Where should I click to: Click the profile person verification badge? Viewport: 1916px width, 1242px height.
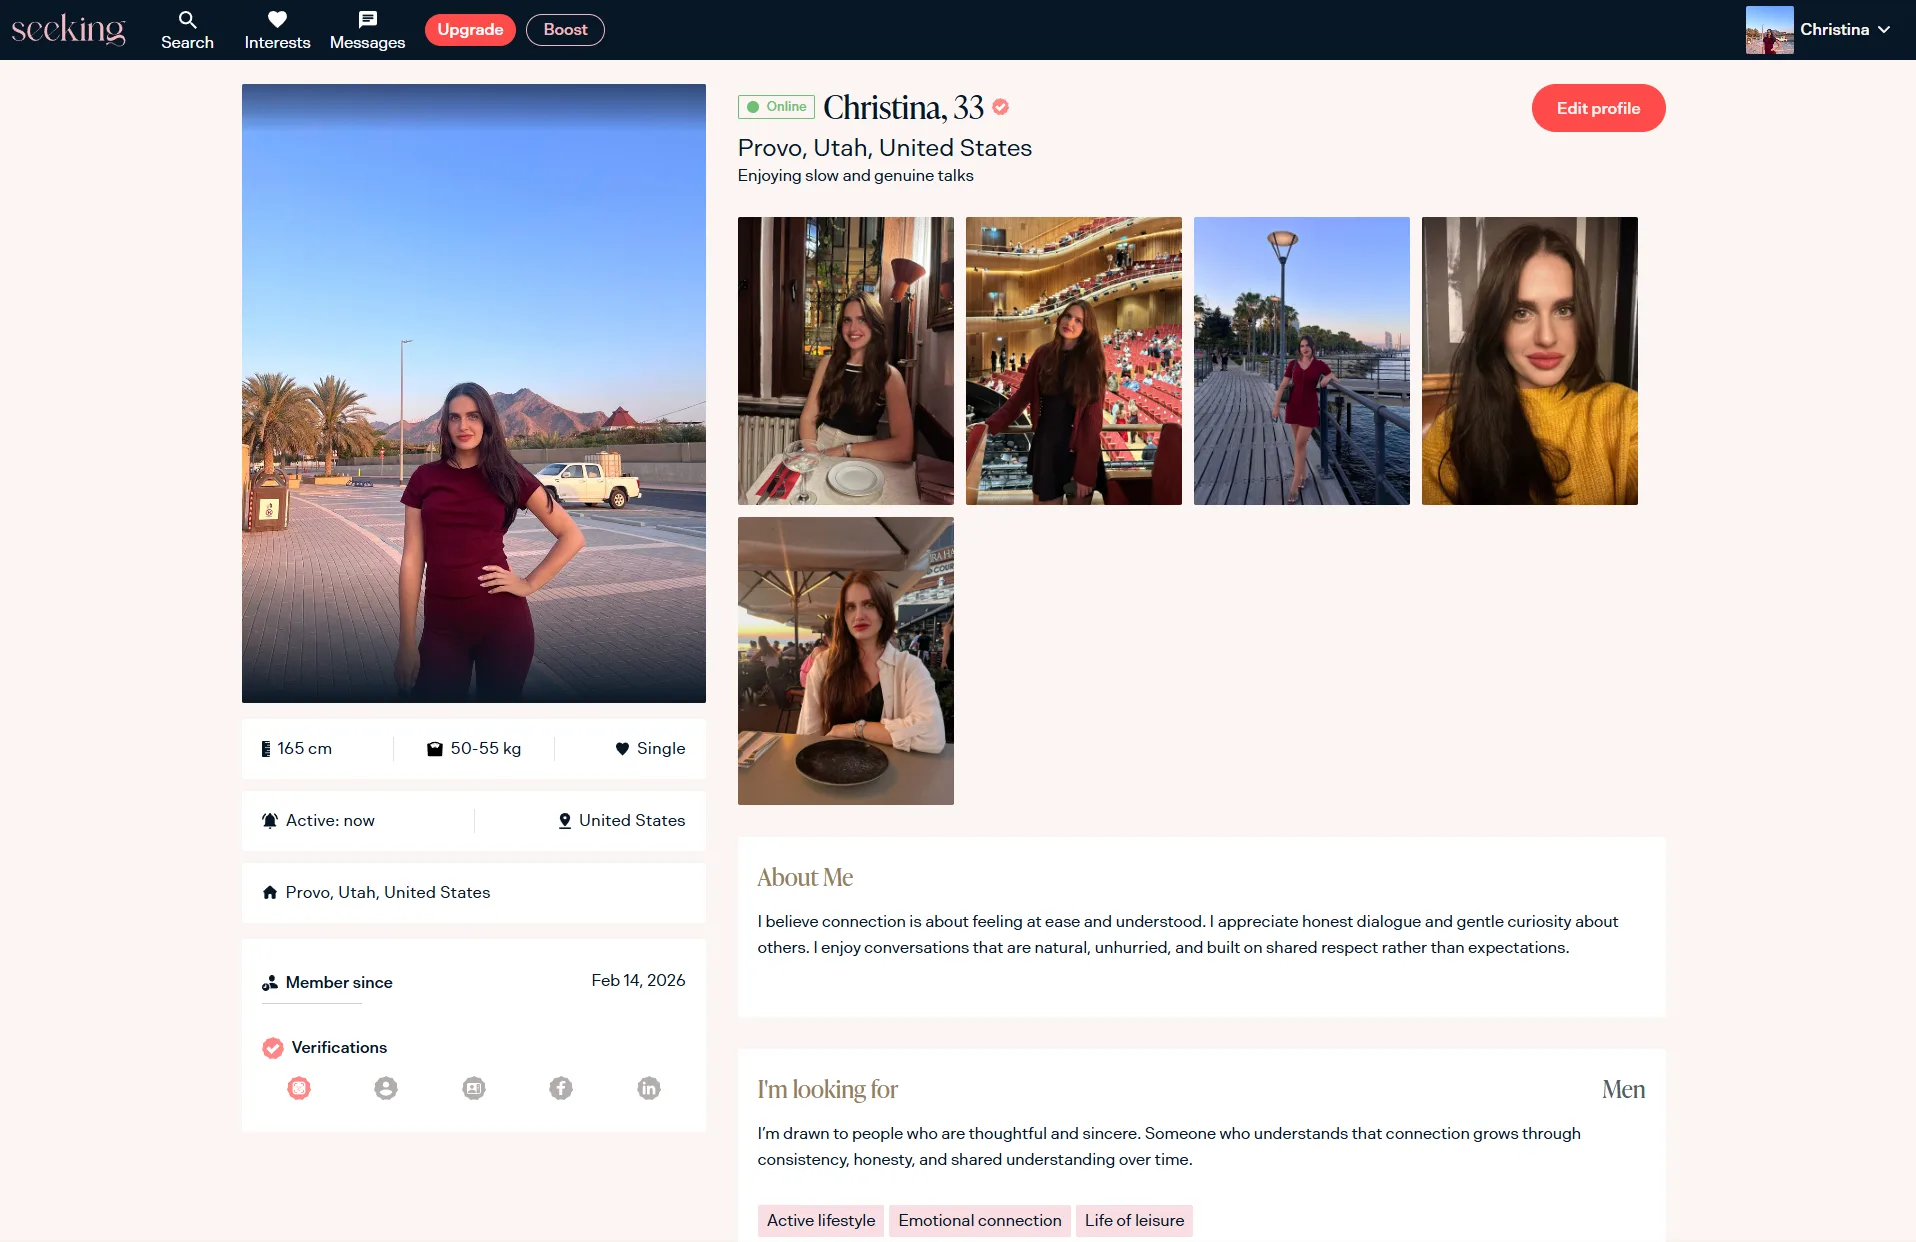coord(386,1088)
